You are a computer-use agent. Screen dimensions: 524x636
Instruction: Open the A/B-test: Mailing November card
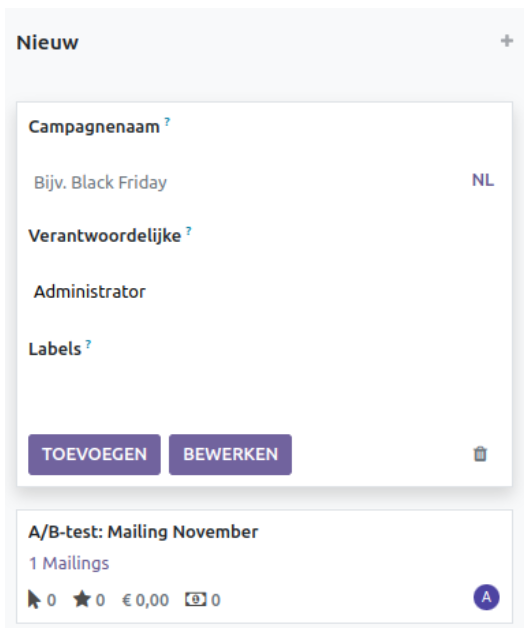coord(264,566)
